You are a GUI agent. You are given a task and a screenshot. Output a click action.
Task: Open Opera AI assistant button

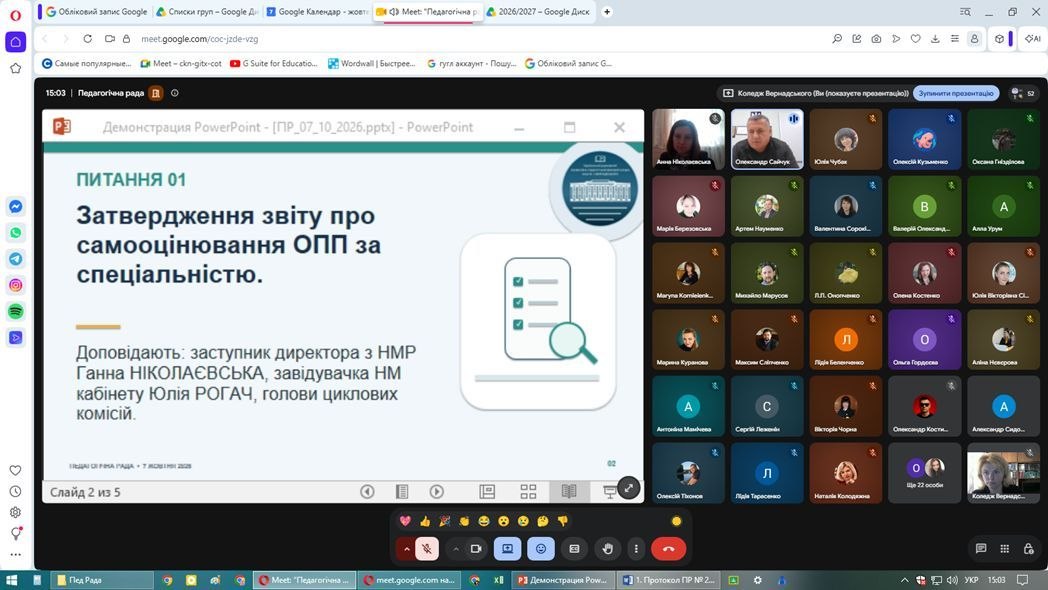coord(1033,39)
